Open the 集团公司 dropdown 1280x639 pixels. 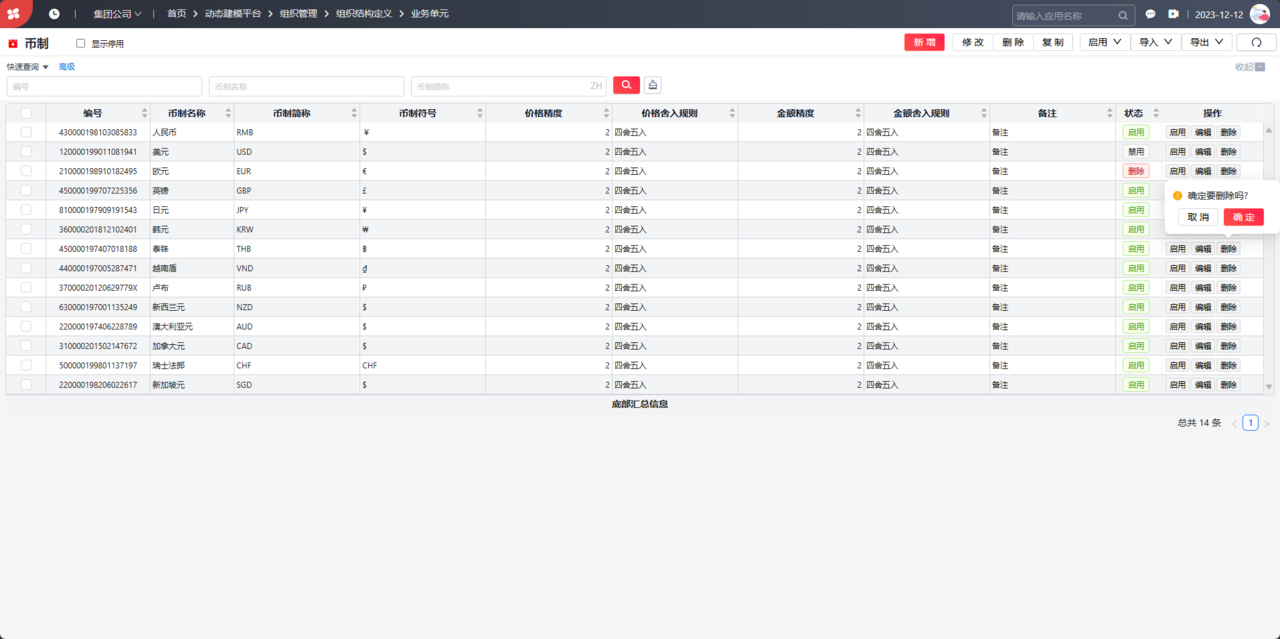pyautogui.click(x=117, y=14)
